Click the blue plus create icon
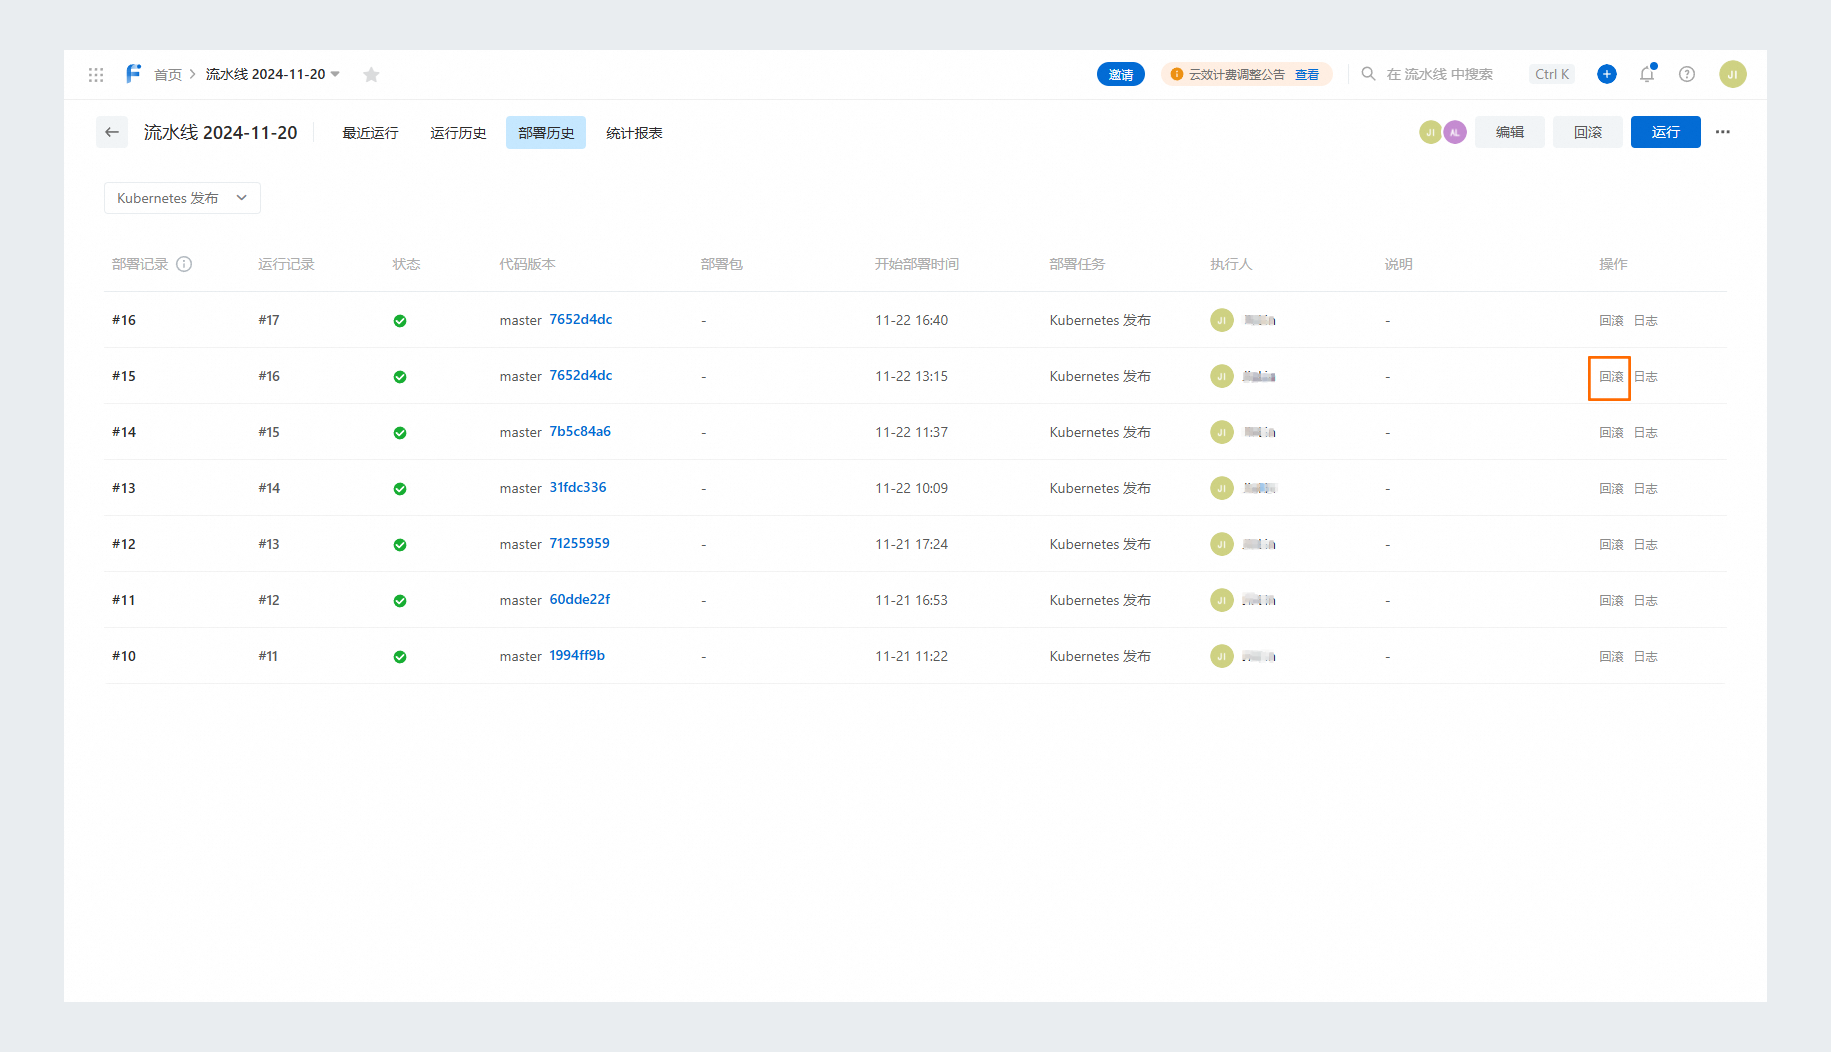This screenshot has height=1052, width=1831. [x=1607, y=74]
